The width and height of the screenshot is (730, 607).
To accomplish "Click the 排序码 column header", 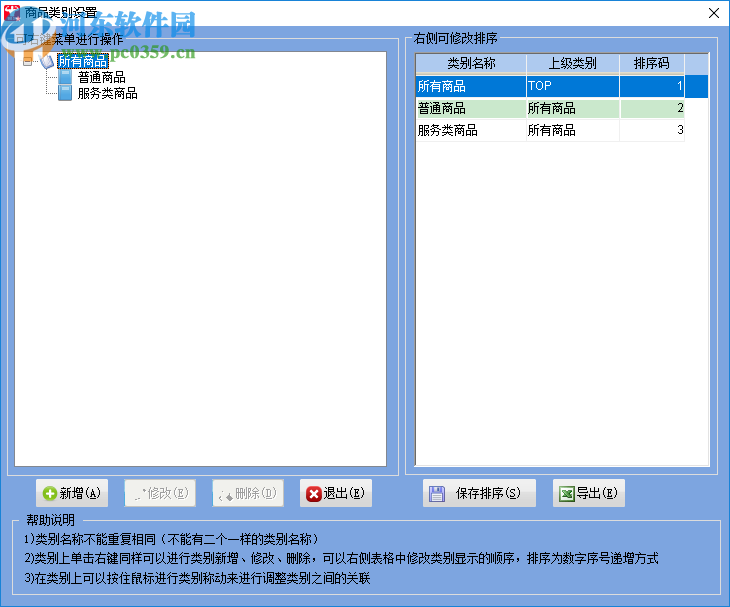I will pyautogui.click(x=652, y=63).
